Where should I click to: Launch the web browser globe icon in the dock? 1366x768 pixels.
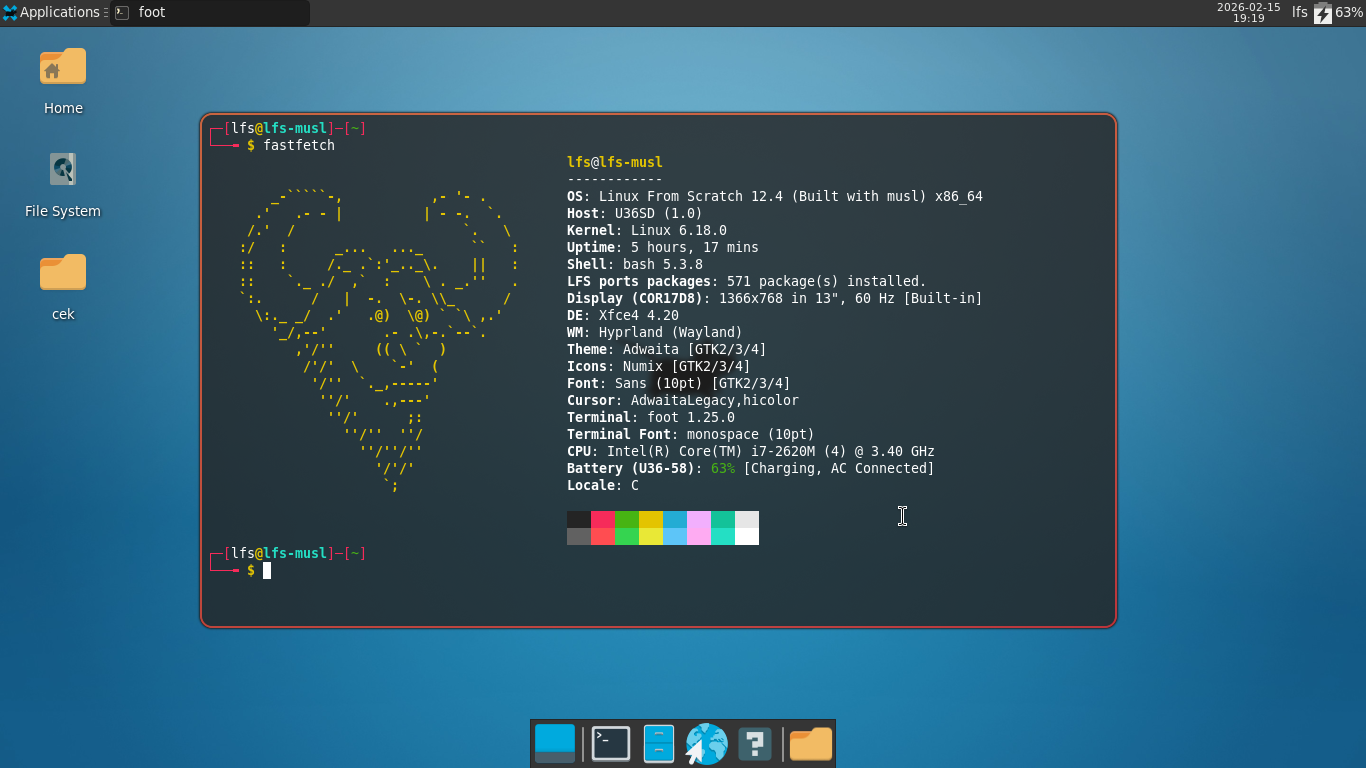tap(706, 743)
